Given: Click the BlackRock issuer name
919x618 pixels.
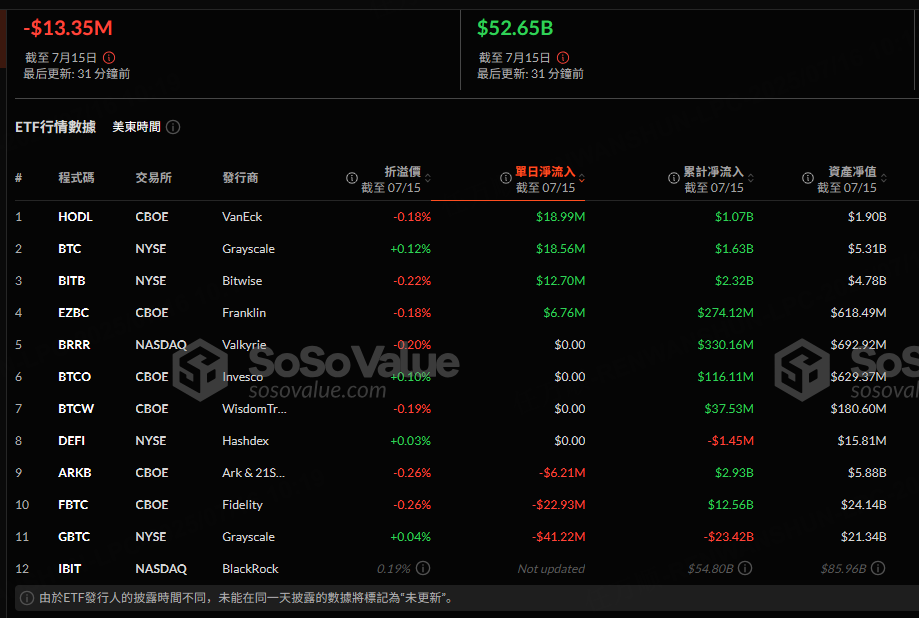Looking at the screenshot, I should click(x=250, y=569).
